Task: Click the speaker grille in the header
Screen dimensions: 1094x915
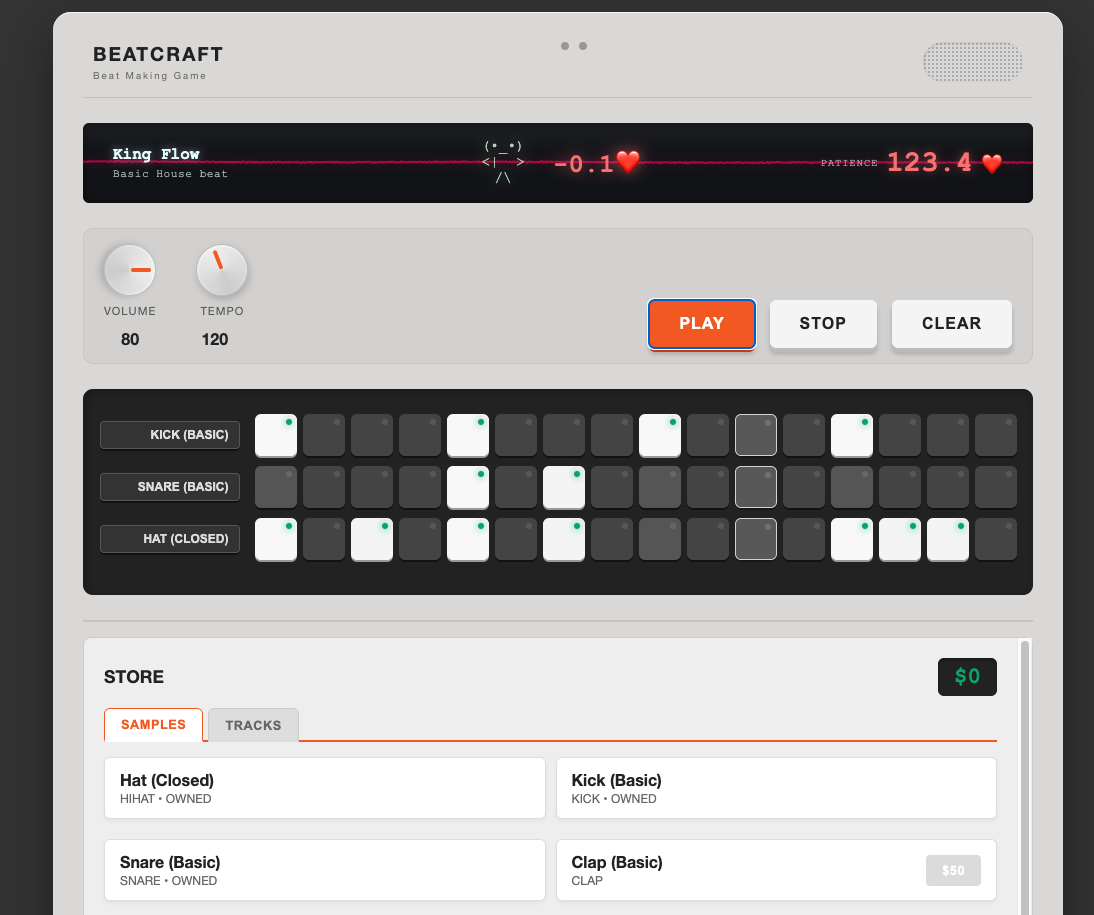Action: [x=972, y=62]
